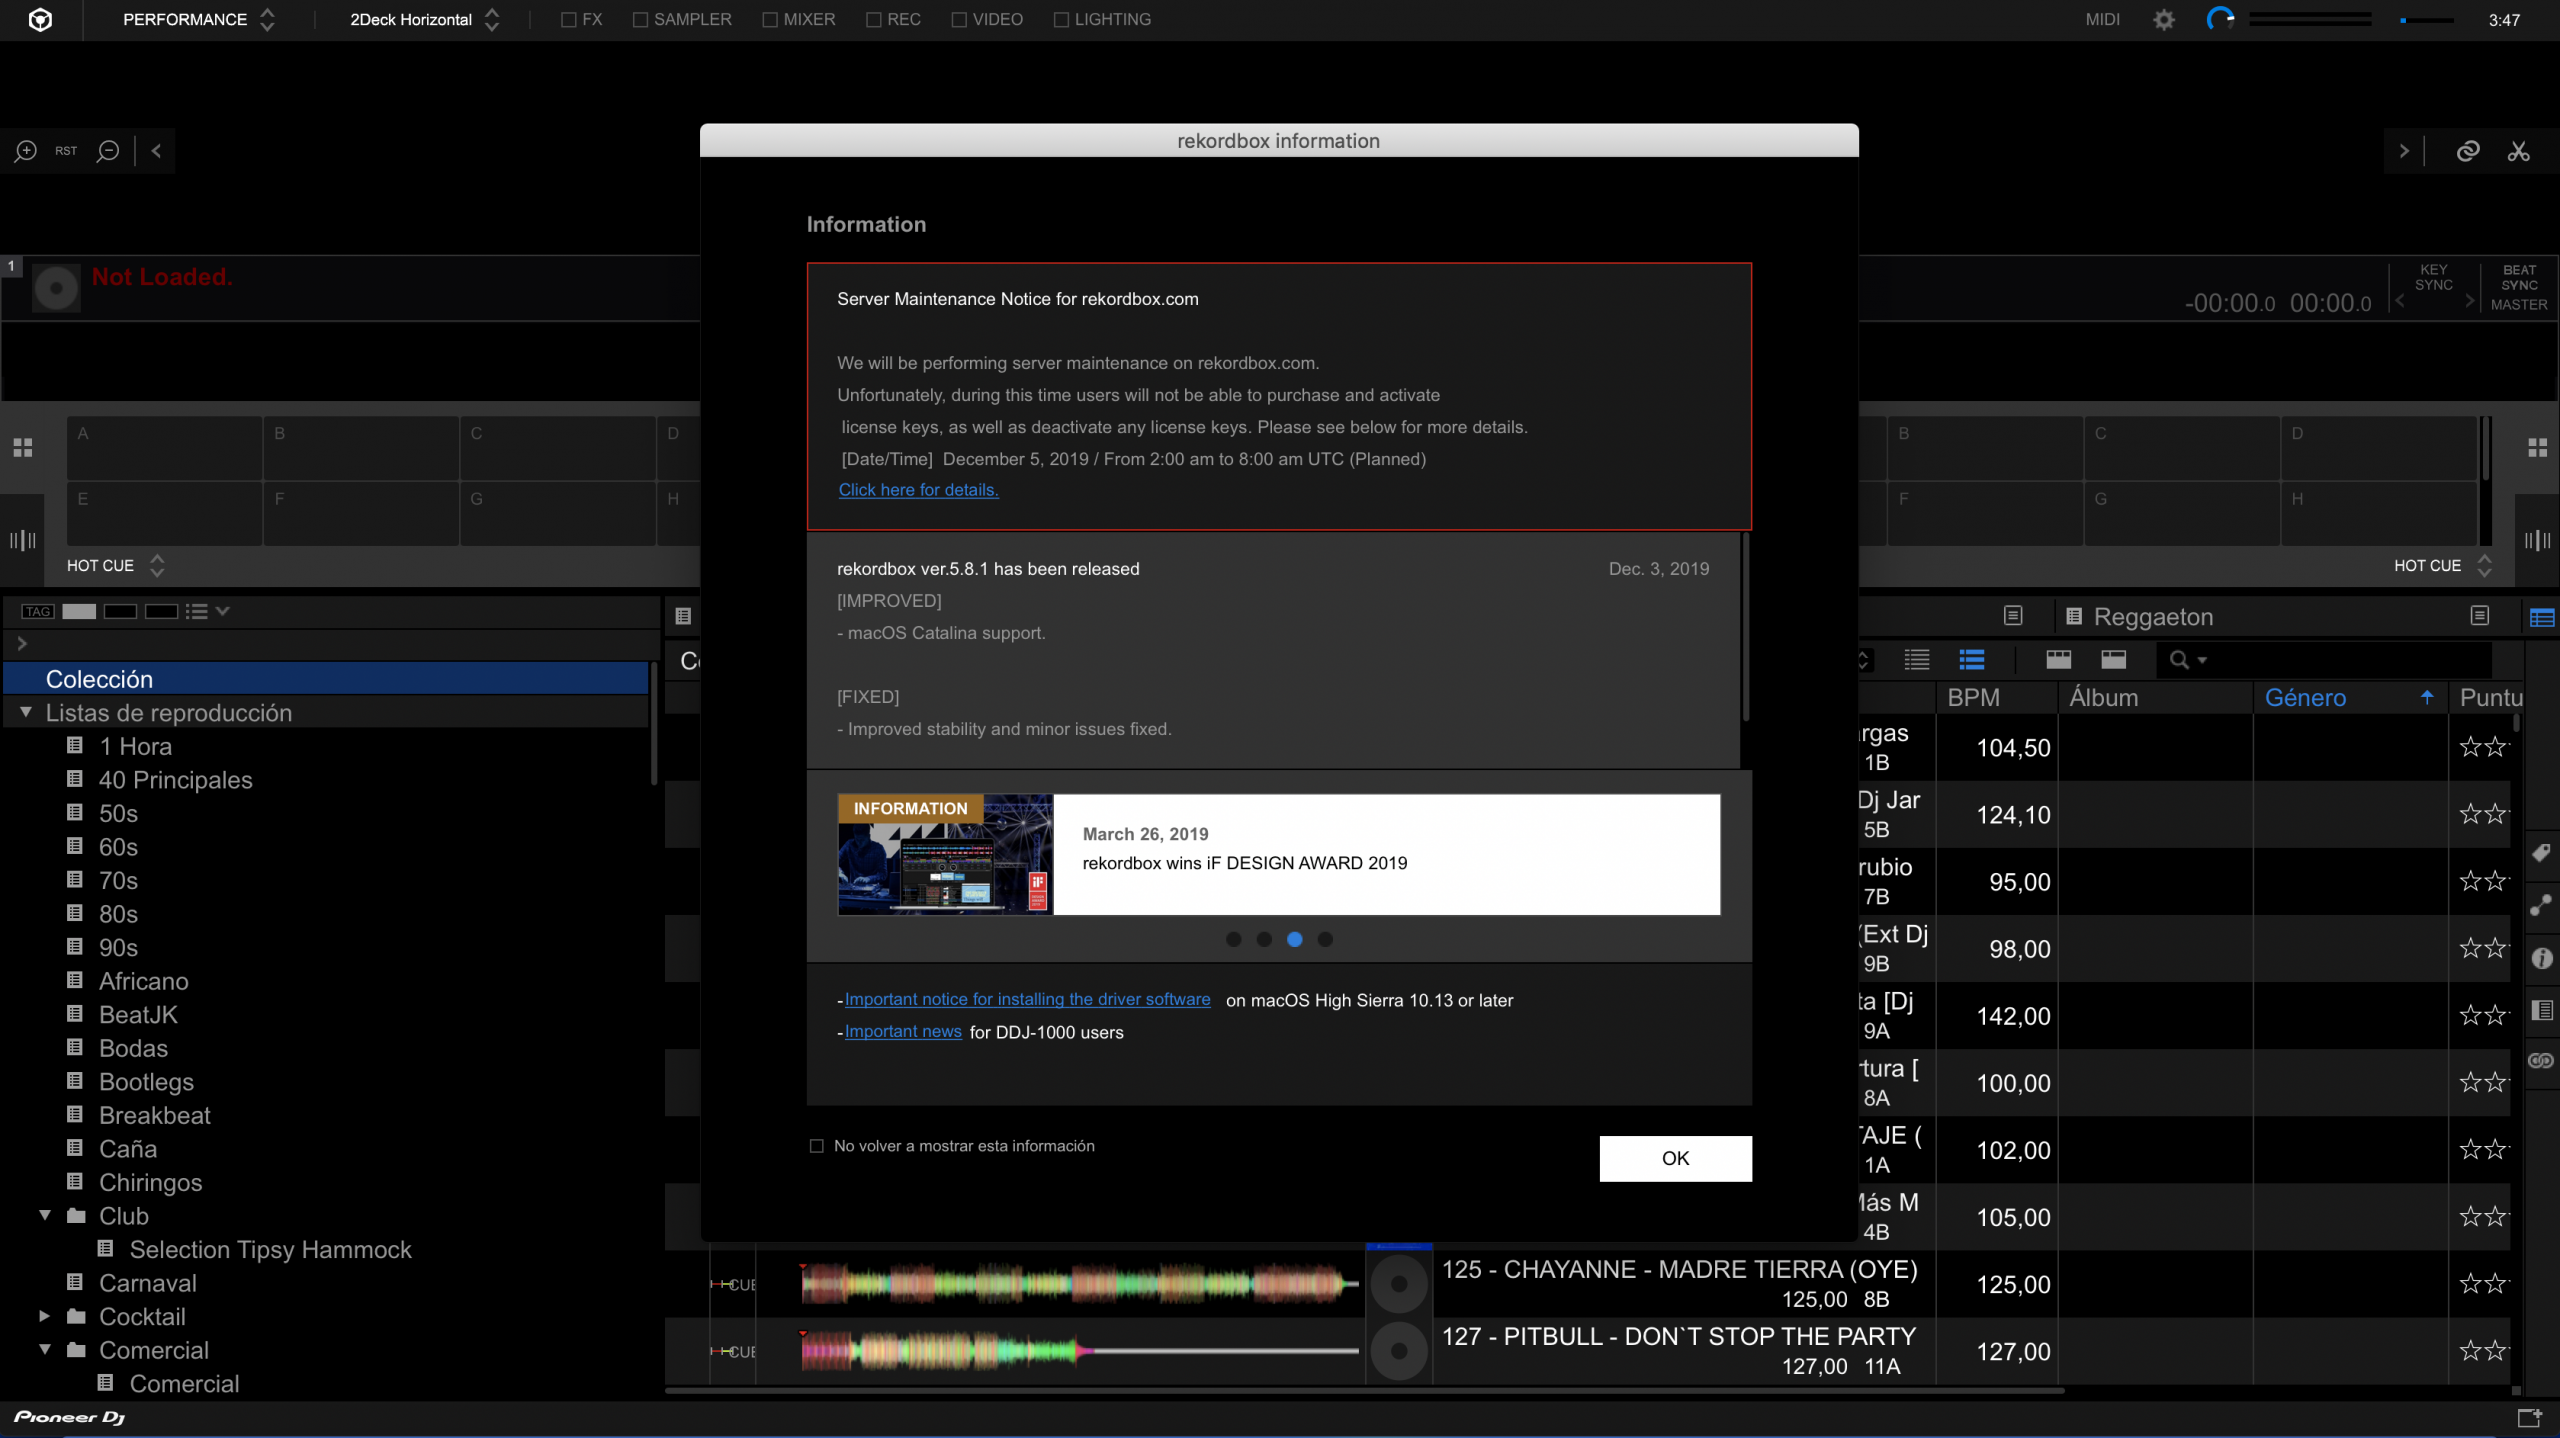Viewport: 2560px width, 1438px height.
Task: Click the PITBULL track waveform preview
Action: [x=1079, y=1351]
